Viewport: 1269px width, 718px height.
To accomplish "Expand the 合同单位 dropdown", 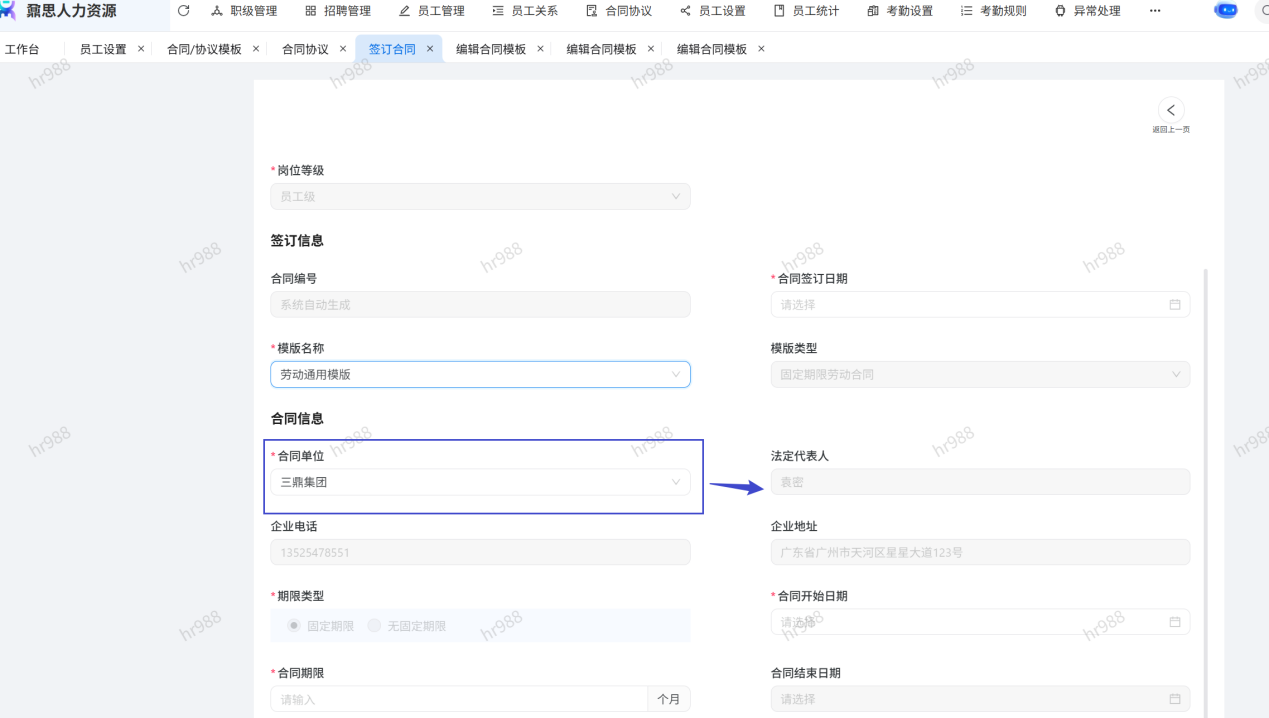I will click(480, 482).
